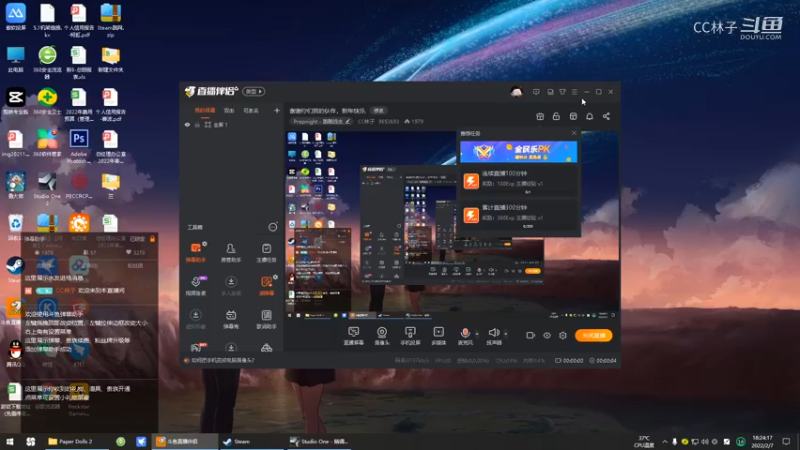Mute the 麦克风 microphone
Image resolution: width=800 pixels, height=450 pixels.
point(465,333)
